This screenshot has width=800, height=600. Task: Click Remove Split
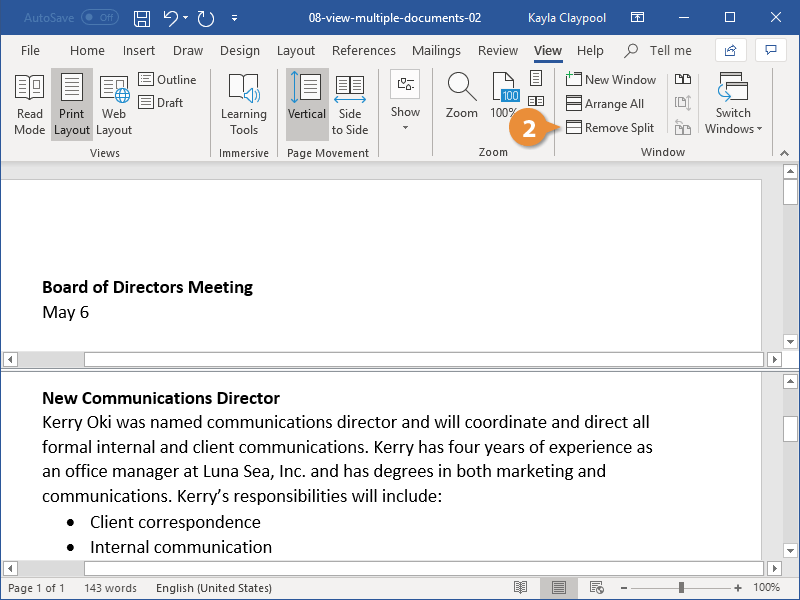610,128
